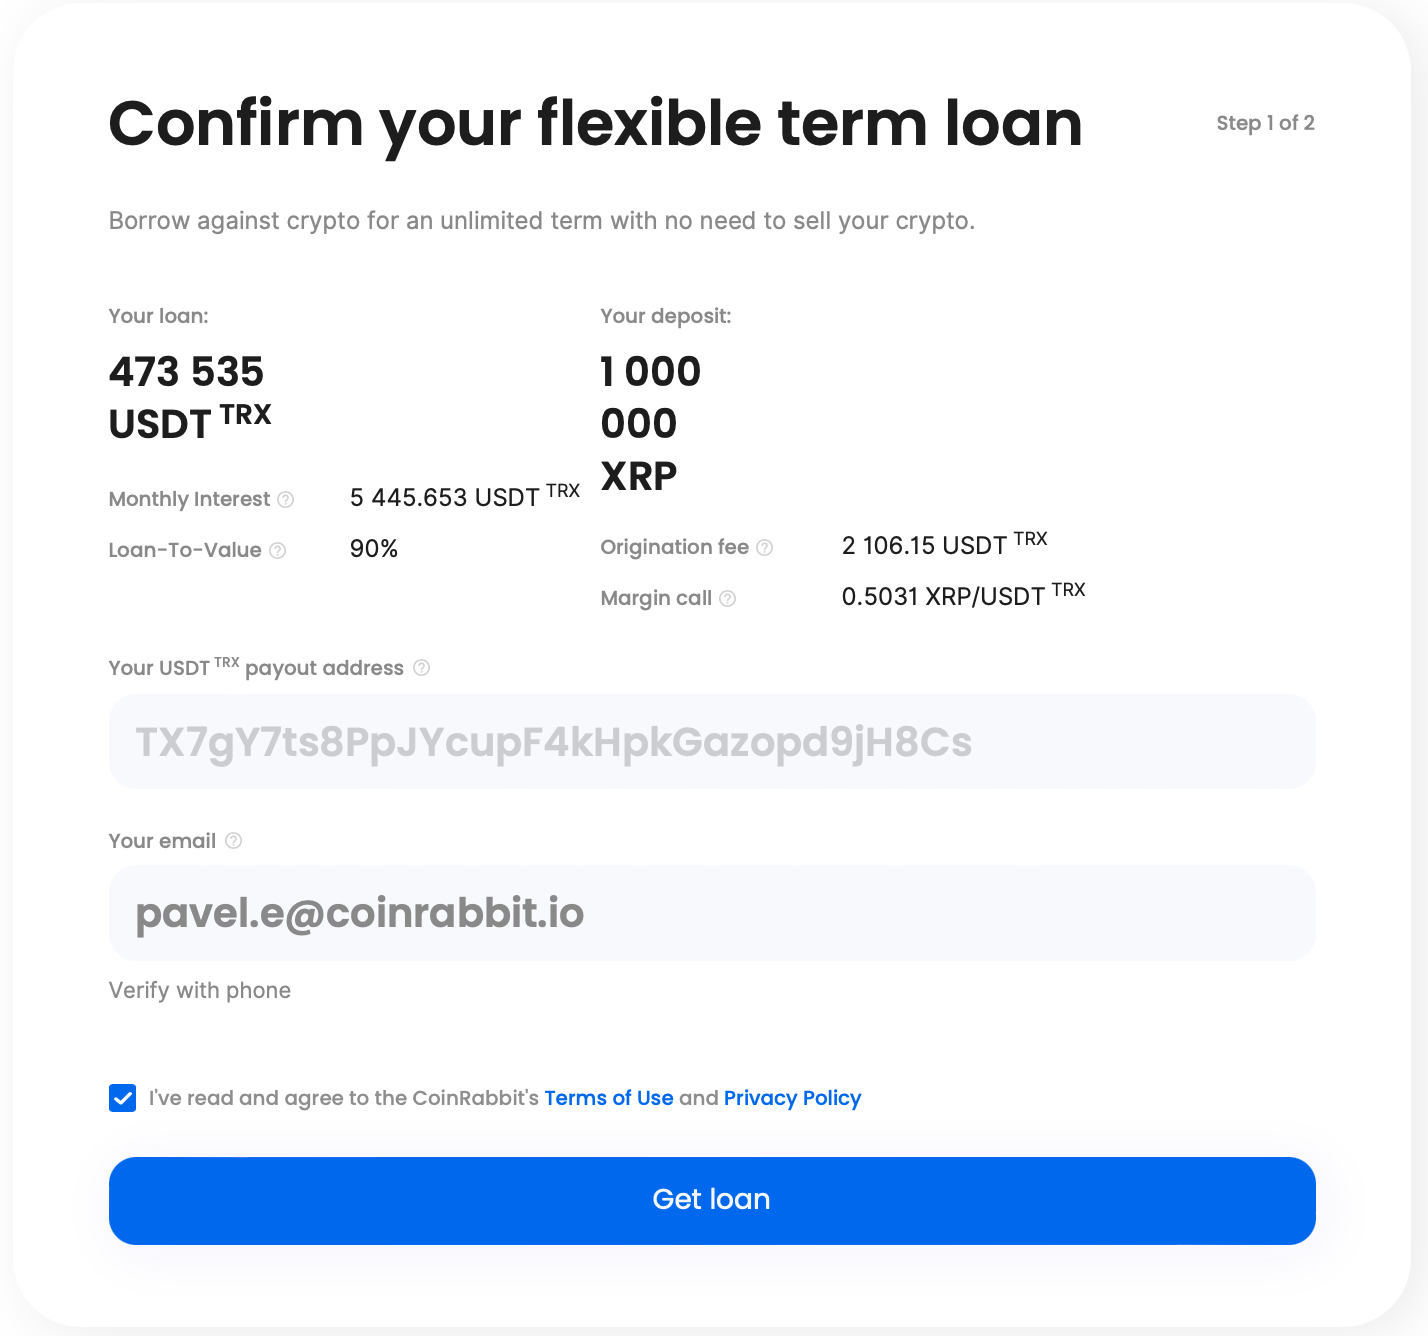Click the Margin call question mark icon
The height and width of the screenshot is (1336, 1428).
(728, 598)
